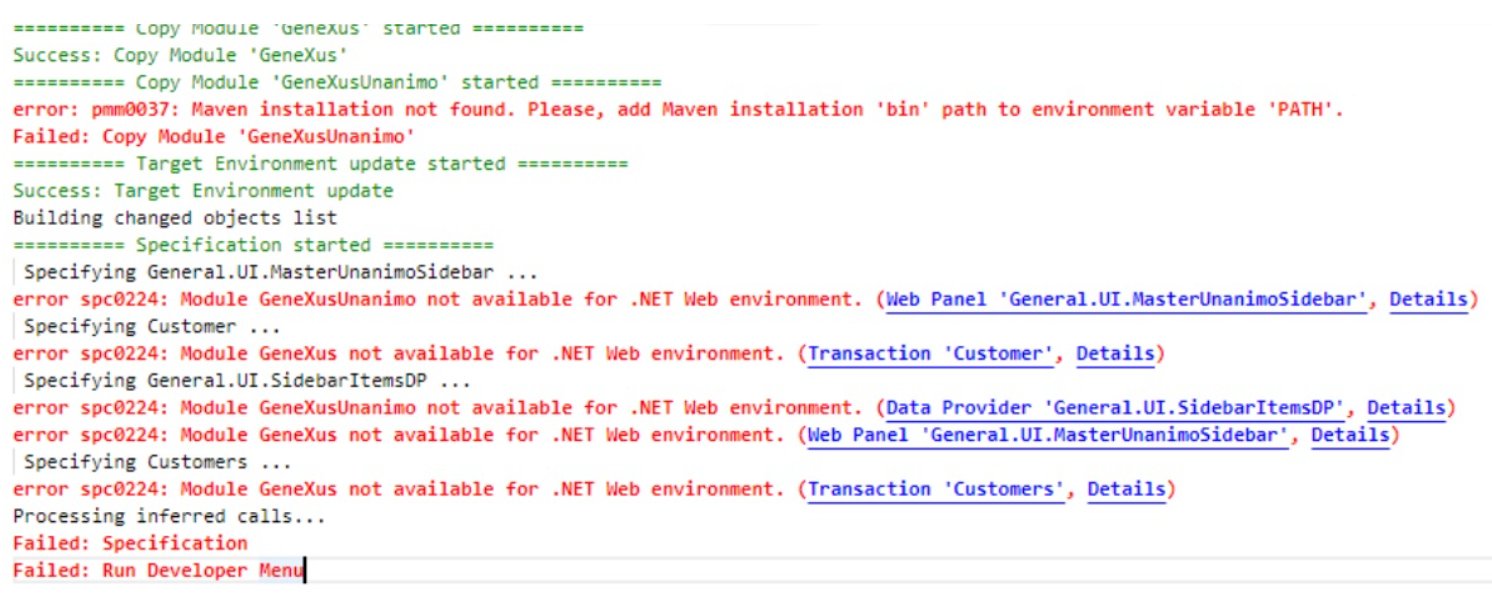Open Web Panel link in GeneXusUnanimo module error

point(1126,299)
